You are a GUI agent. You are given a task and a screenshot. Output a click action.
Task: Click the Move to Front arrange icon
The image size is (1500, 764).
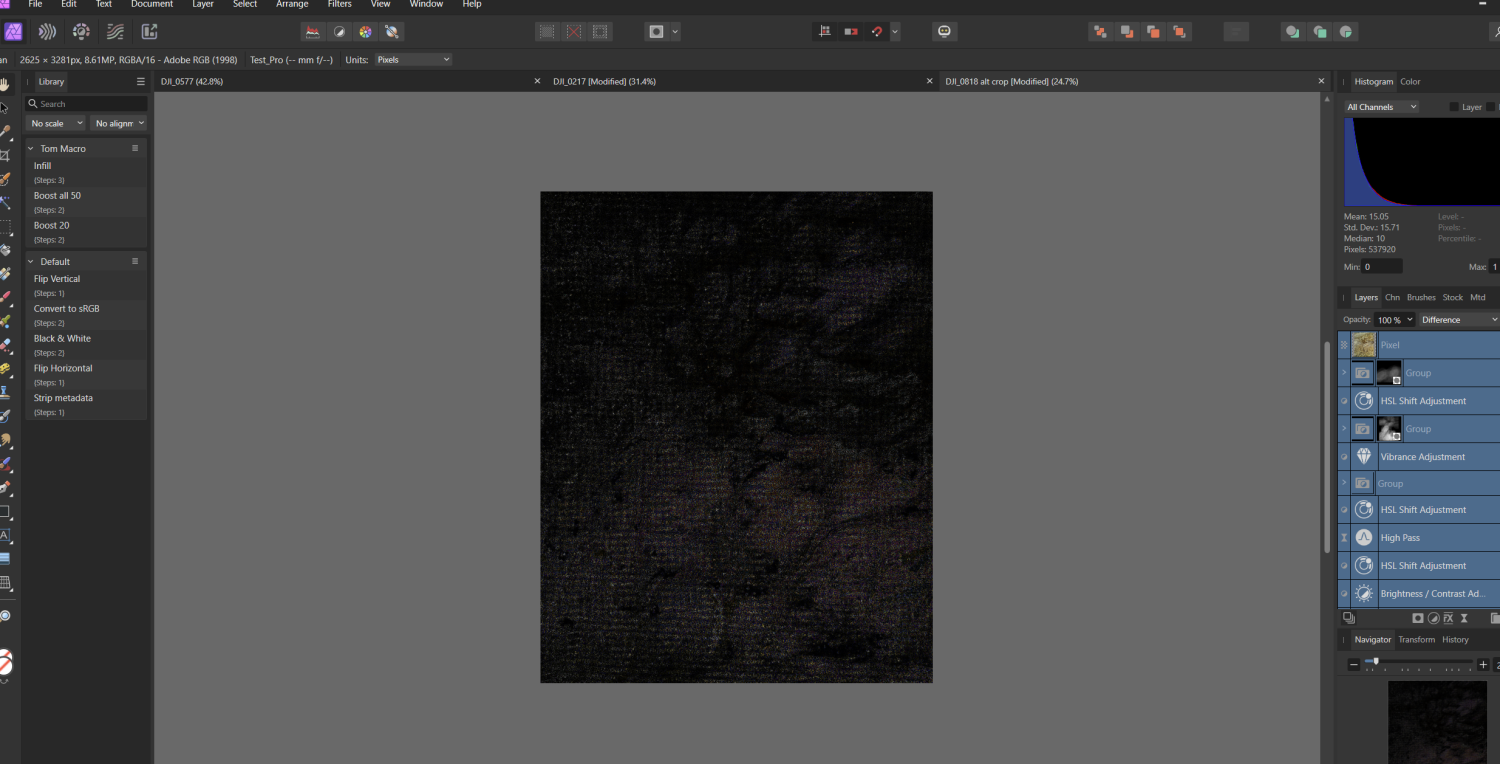point(1179,32)
